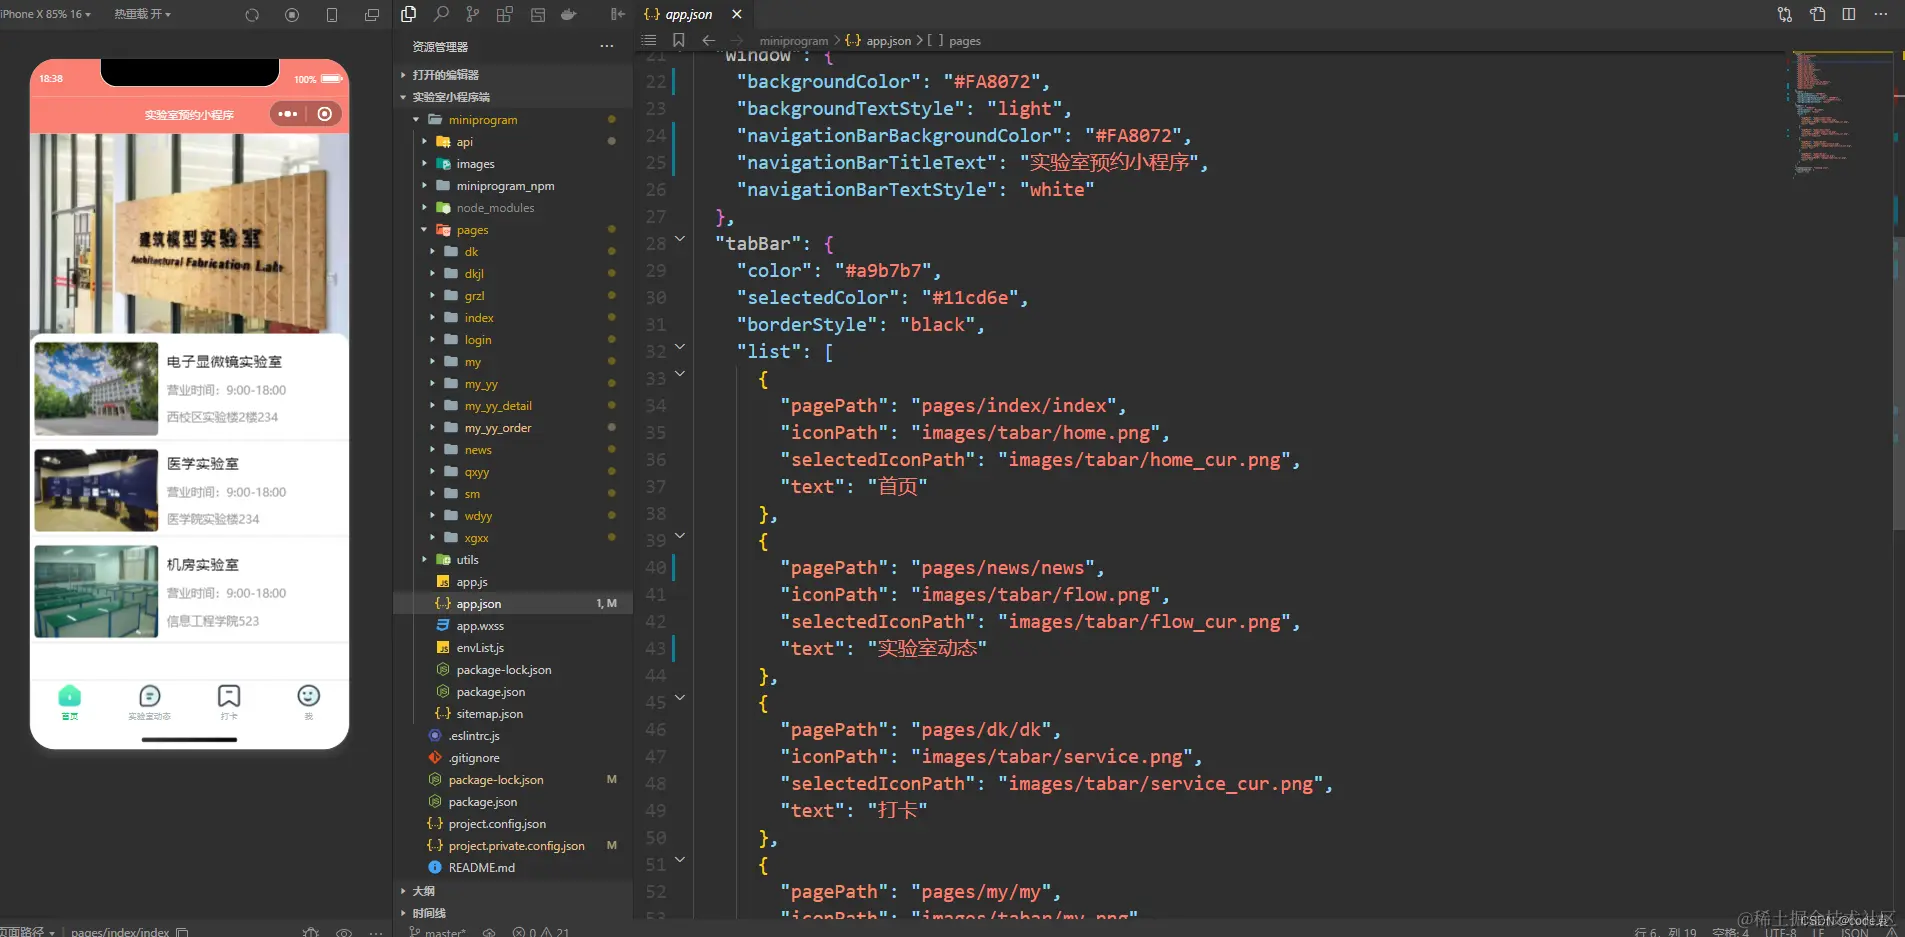This screenshot has height=937, width=1905.
Task: Click the pages breadcrumb segment
Action: tap(965, 41)
